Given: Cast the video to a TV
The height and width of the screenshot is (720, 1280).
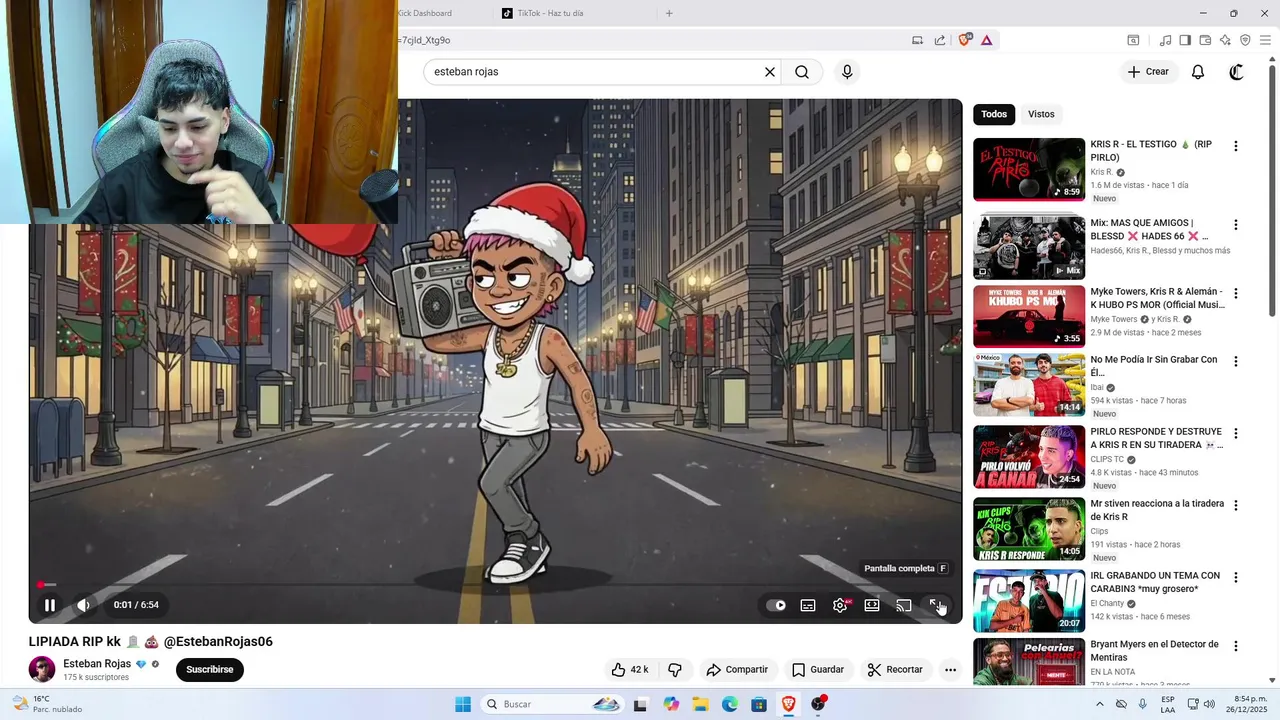Looking at the screenshot, I should click(904, 605).
